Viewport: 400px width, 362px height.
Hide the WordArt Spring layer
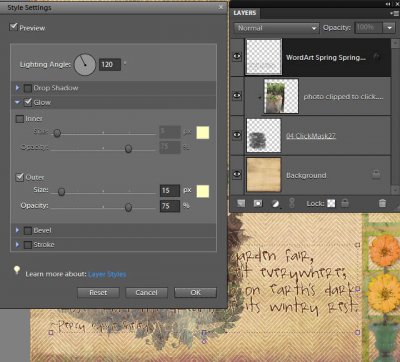(237, 56)
